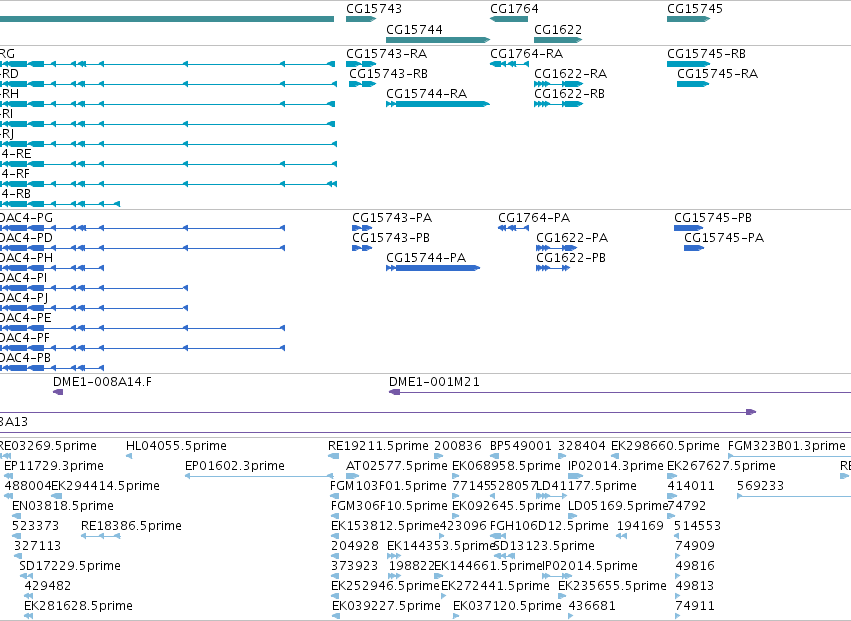The width and height of the screenshot is (851, 621).
Task: Click EST FGM323B01.3prime
Action: tap(786, 446)
